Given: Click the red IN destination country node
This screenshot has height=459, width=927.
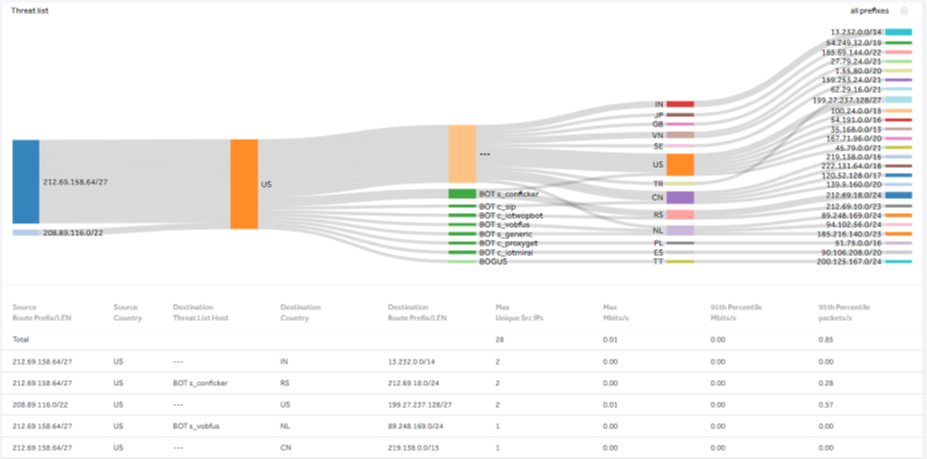Looking at the screenshot, I should coord(680,104).
